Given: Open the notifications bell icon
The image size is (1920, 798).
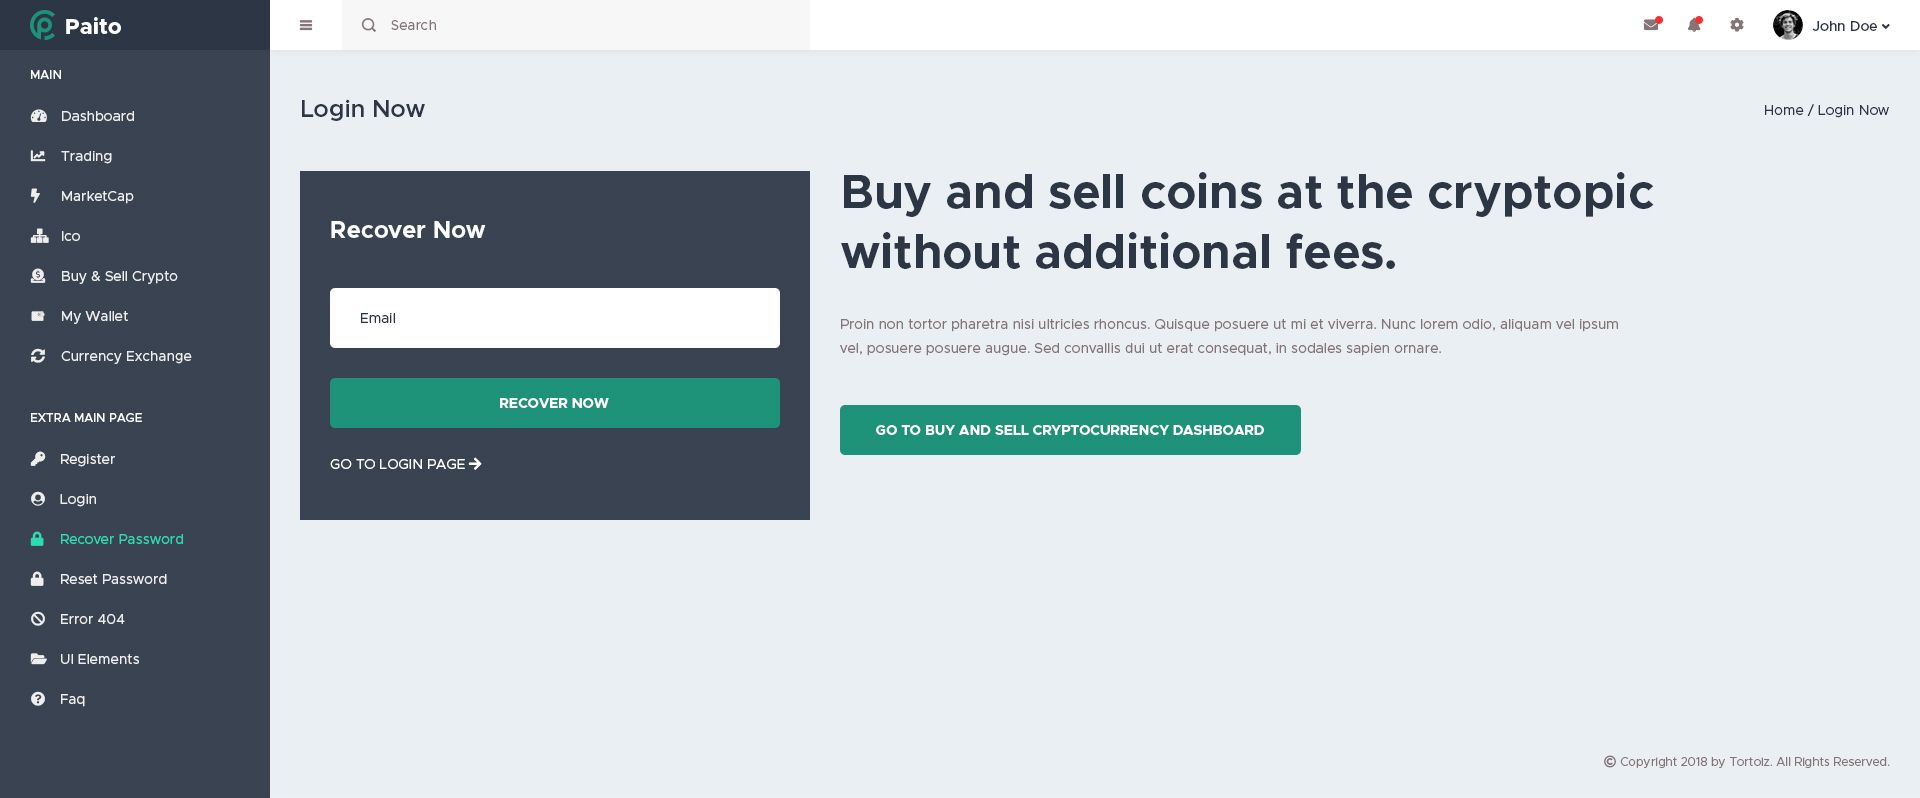Looking at the screenshot, I should [x=1694, y=25].
